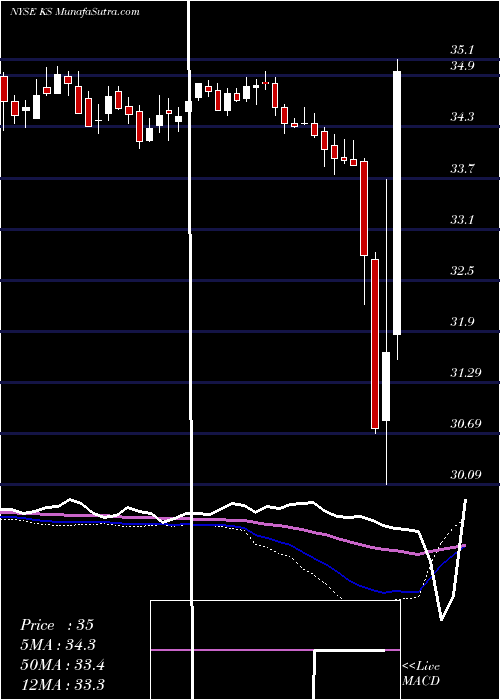
Task: Click the 35.1 price axis label
Action: 462,50
